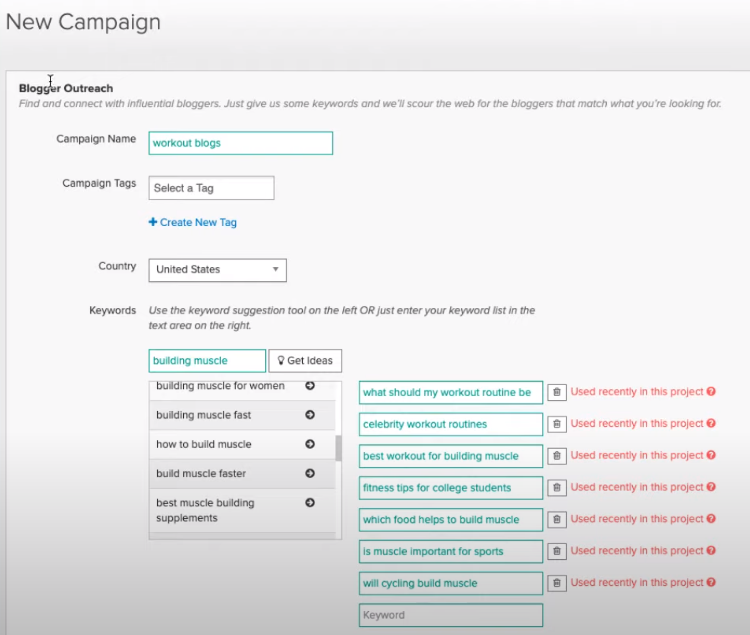Screen dimensions: 750x635
Task: Delete 'fitness tips for college students' keyword
Action: click(557, 488)
